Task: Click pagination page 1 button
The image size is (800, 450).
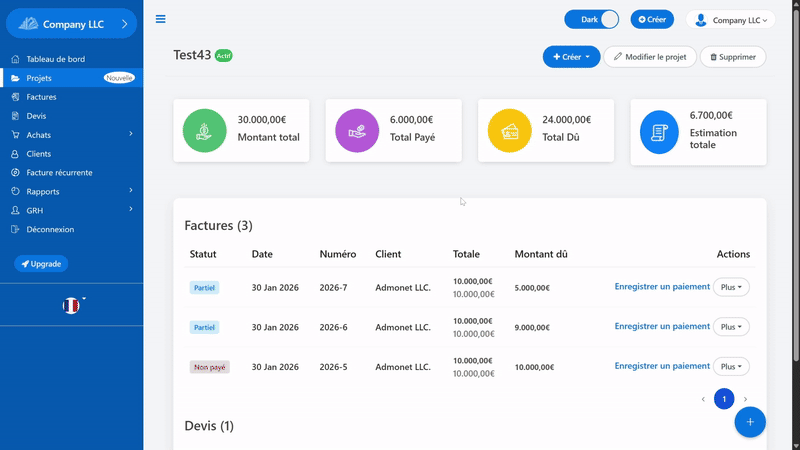Action: point(724,399)
